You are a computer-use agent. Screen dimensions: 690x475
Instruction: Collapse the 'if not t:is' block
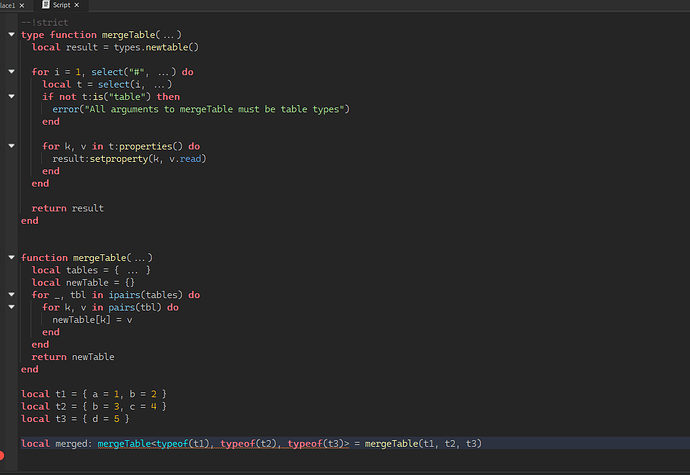(11, 96)
